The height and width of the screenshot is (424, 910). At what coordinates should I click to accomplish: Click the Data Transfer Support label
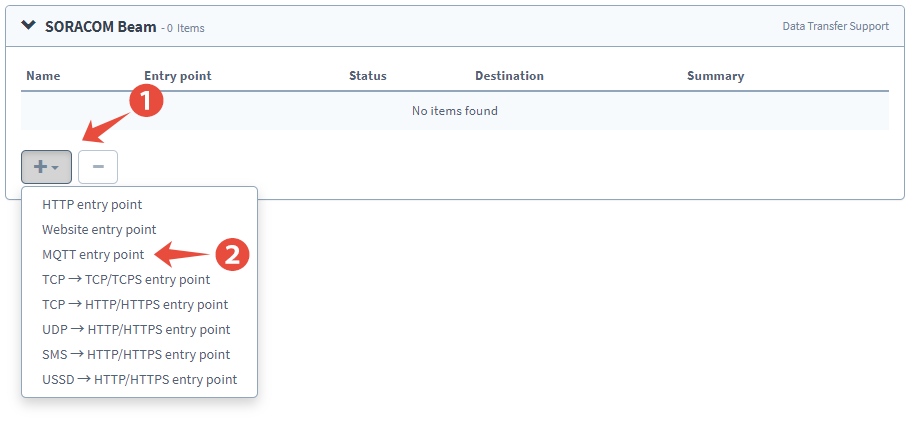click(835, 26)
